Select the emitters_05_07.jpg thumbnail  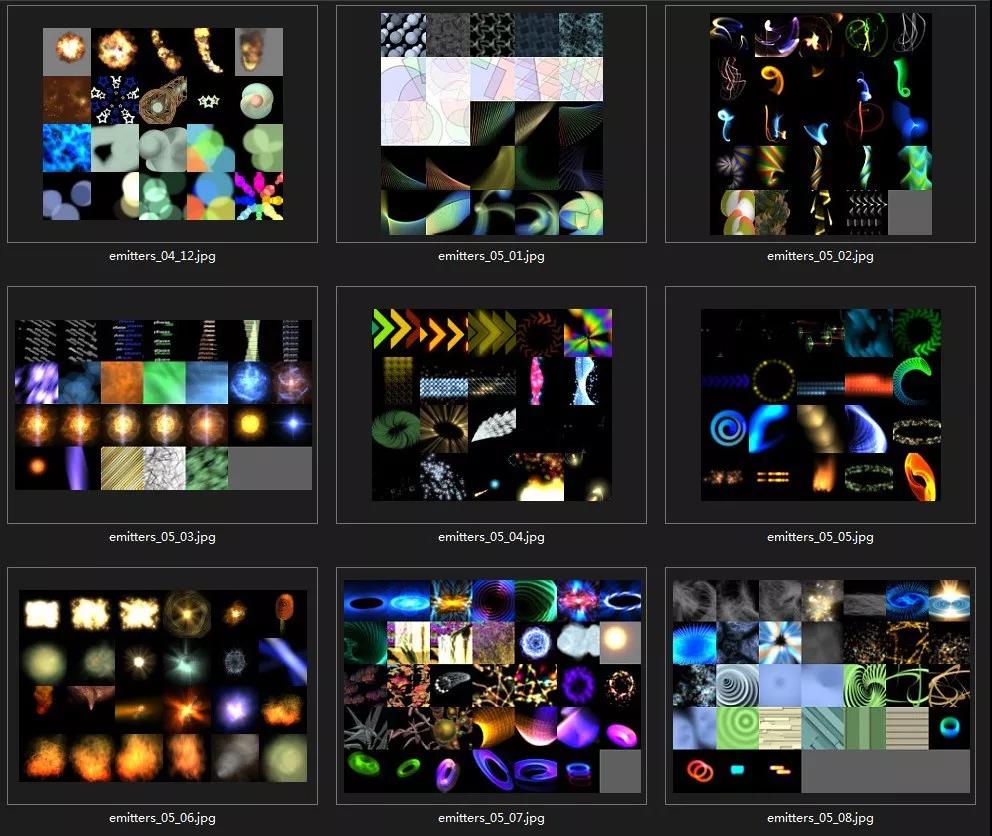(492, 686)
